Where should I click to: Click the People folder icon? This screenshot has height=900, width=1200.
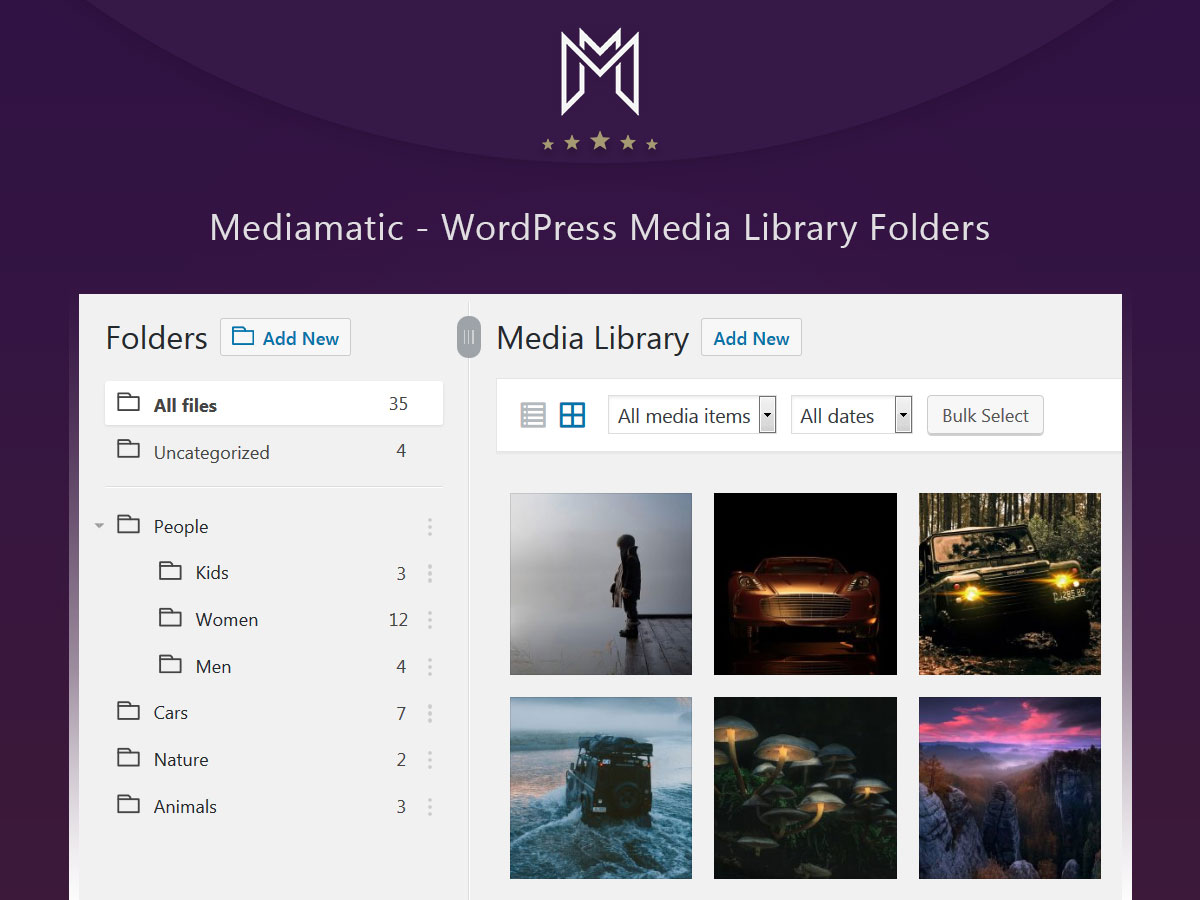(128, 523)
